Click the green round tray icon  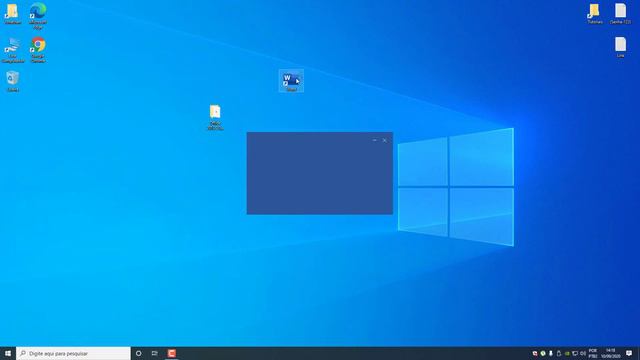pos(543,353)
